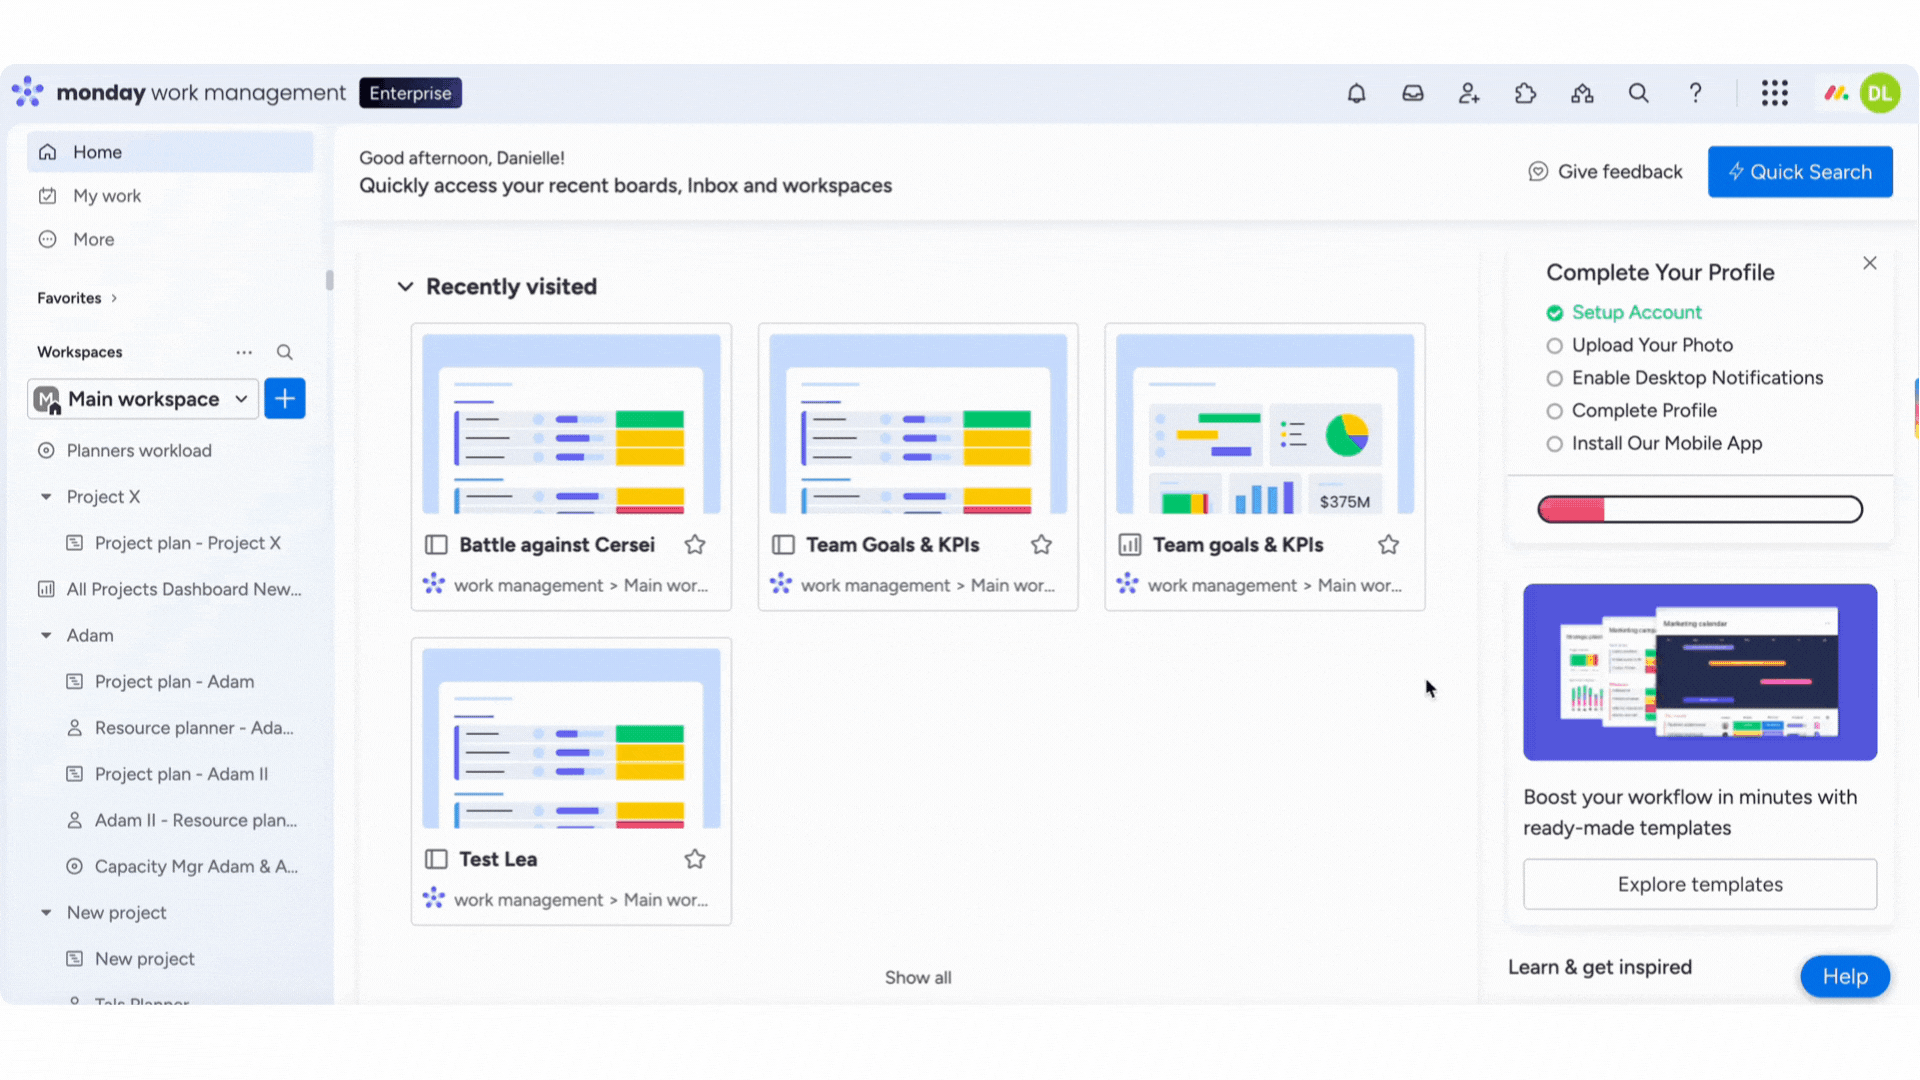Open the apps puzzle-piece icon
1920x1080 pixels.
pyautogui.click(x=1525, y=93)
